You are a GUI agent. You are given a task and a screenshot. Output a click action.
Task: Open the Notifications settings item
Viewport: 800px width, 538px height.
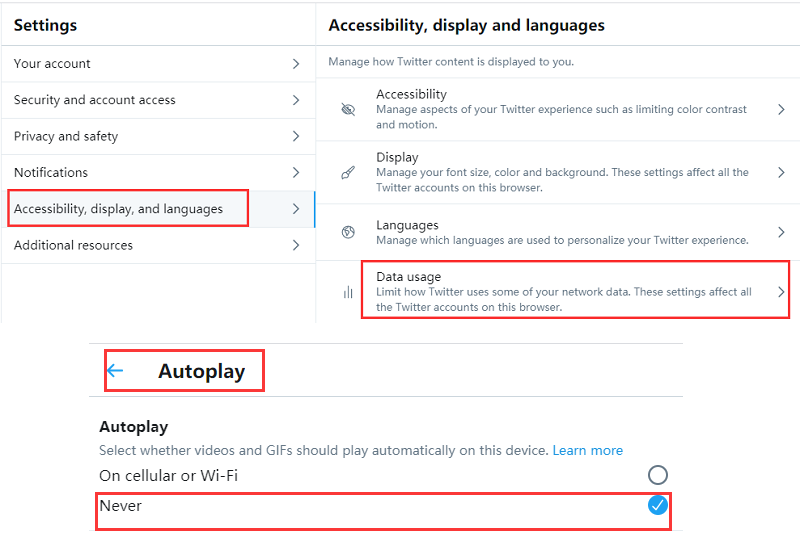pos(51,172)
